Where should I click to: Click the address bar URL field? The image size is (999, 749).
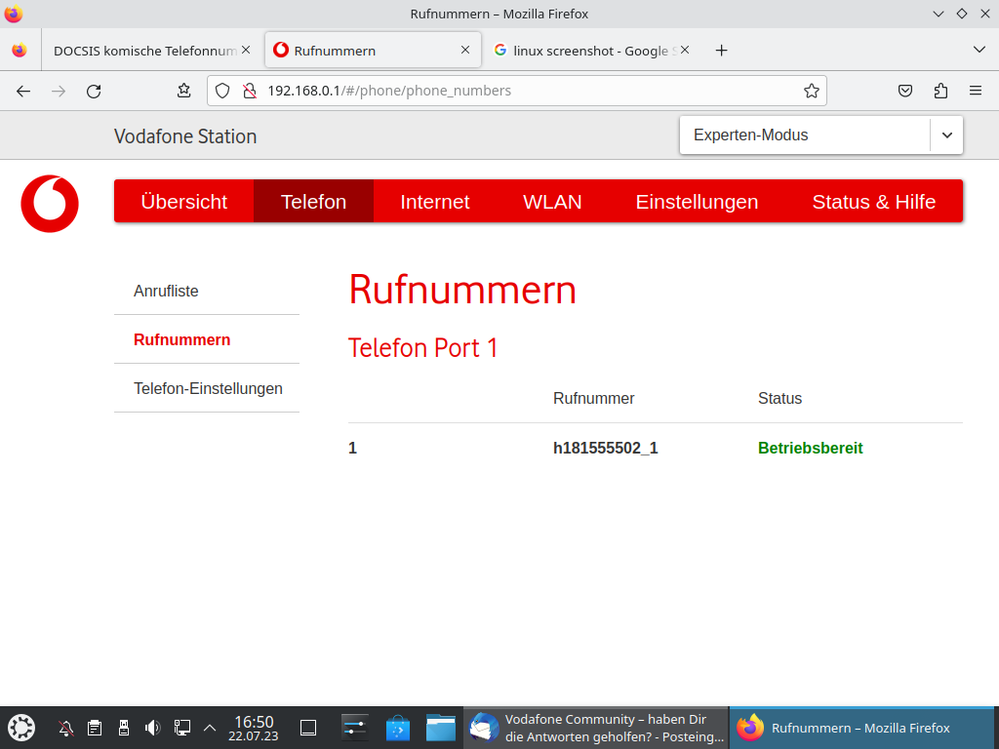(516, 91)
